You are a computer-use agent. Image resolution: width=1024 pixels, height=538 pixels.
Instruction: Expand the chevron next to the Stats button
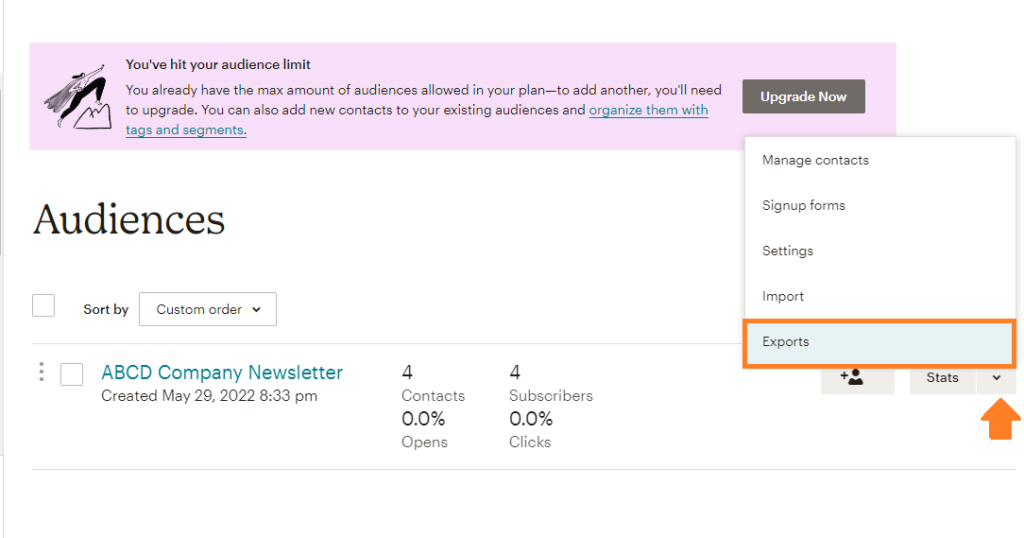[x=996, y=377]
